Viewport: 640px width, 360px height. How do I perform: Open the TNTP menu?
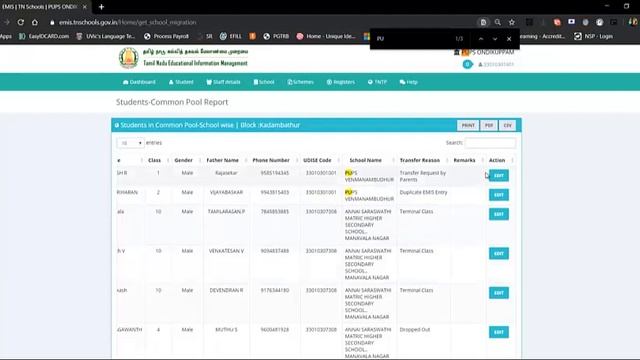point(377,82)
